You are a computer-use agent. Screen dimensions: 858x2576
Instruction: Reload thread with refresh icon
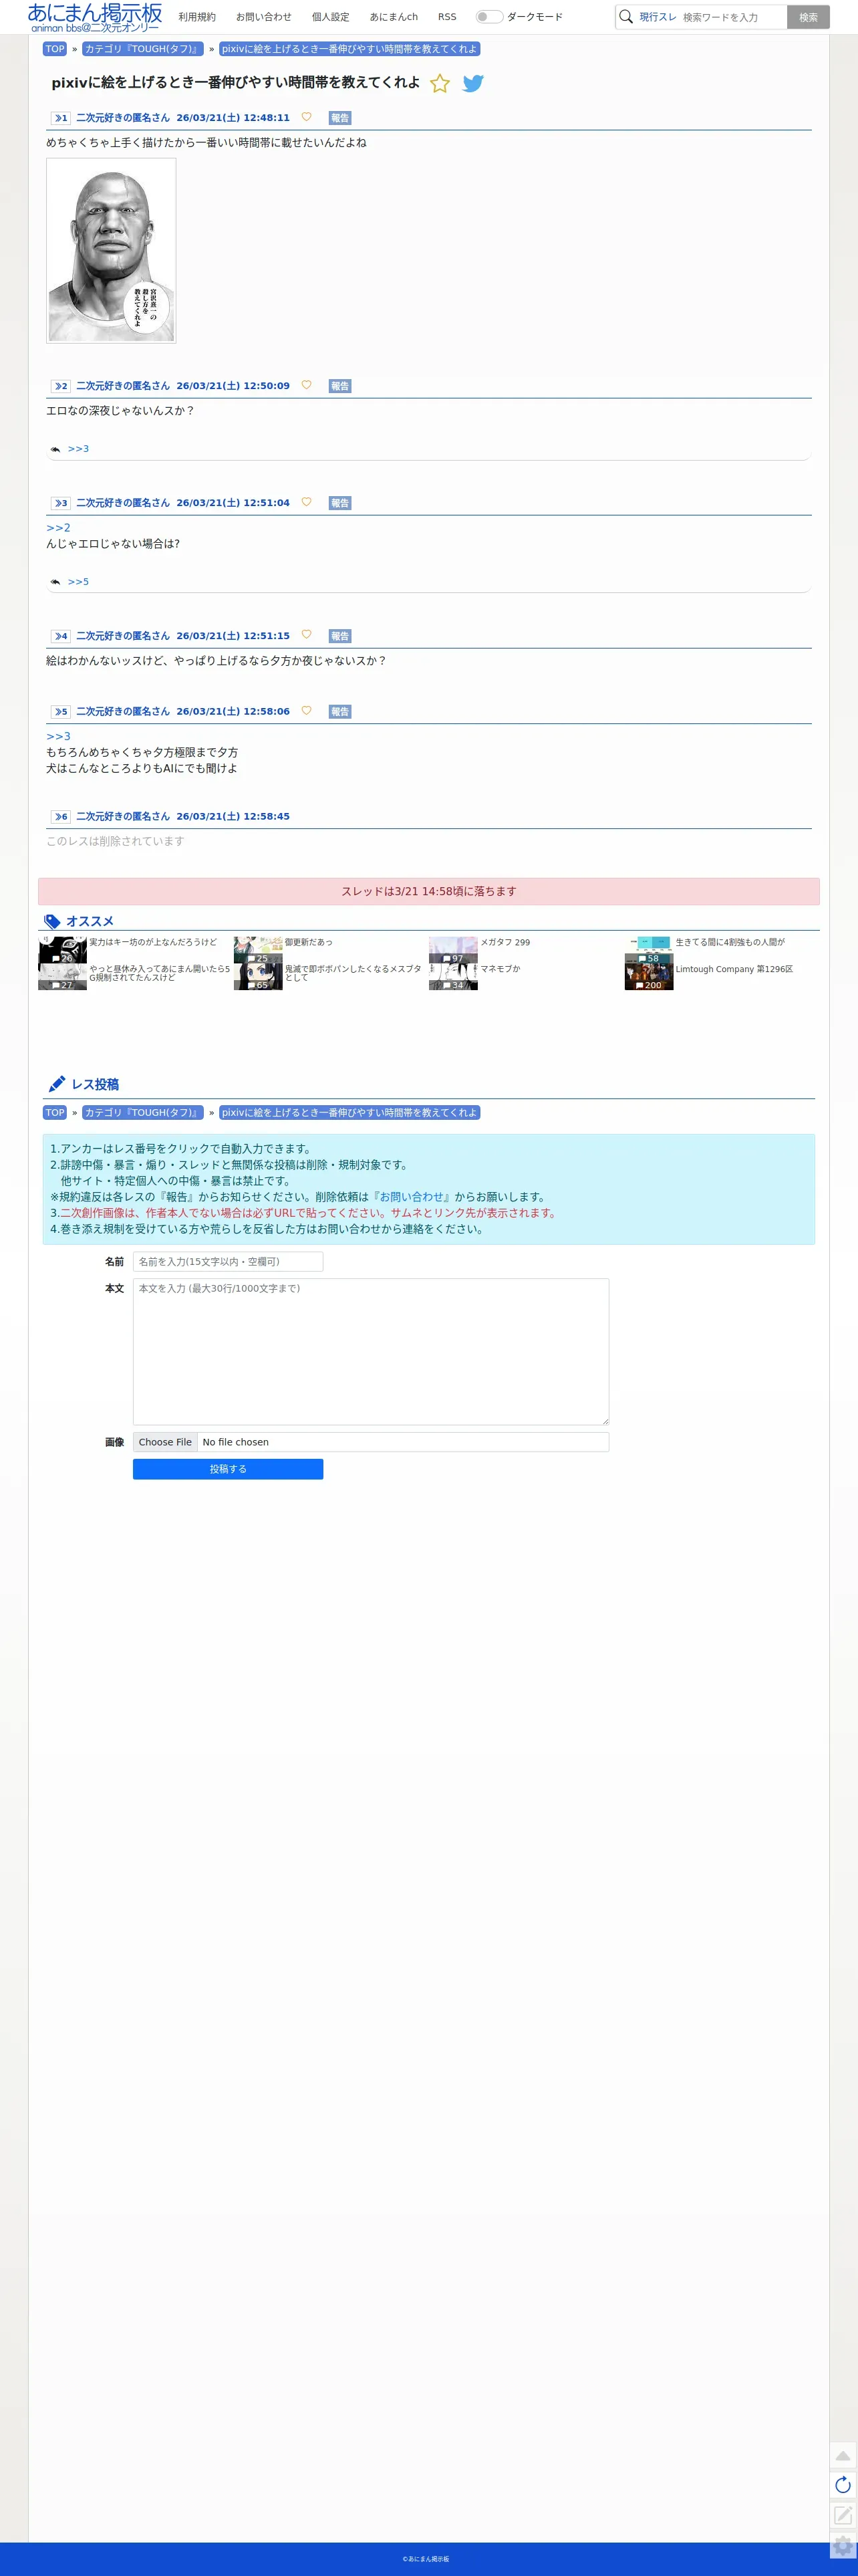click(843, 2485)
